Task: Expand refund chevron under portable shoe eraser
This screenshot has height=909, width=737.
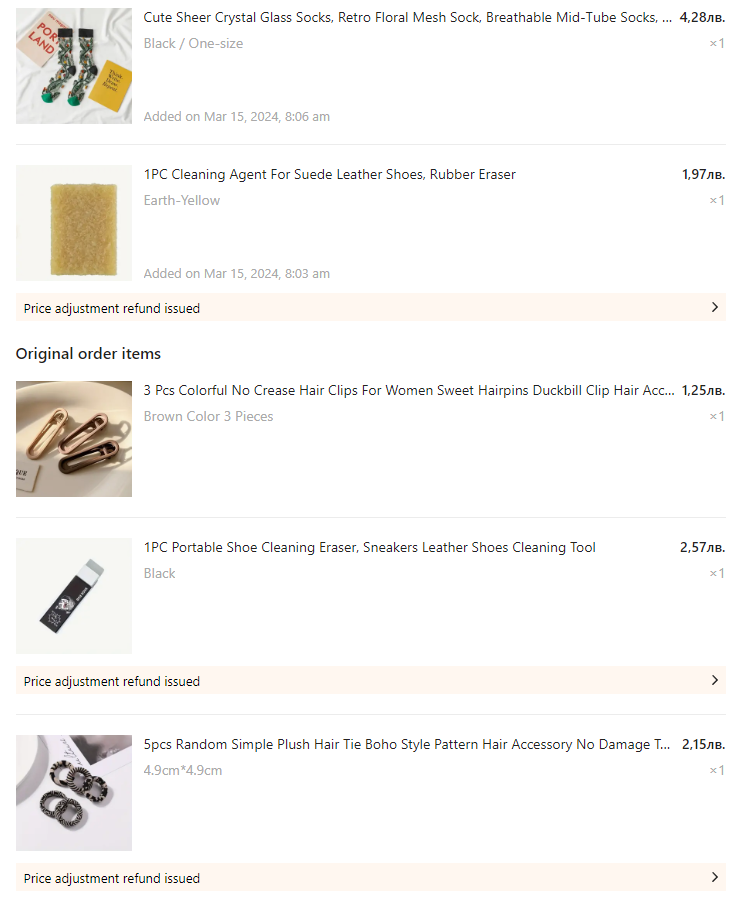Action: coord(714,680)
